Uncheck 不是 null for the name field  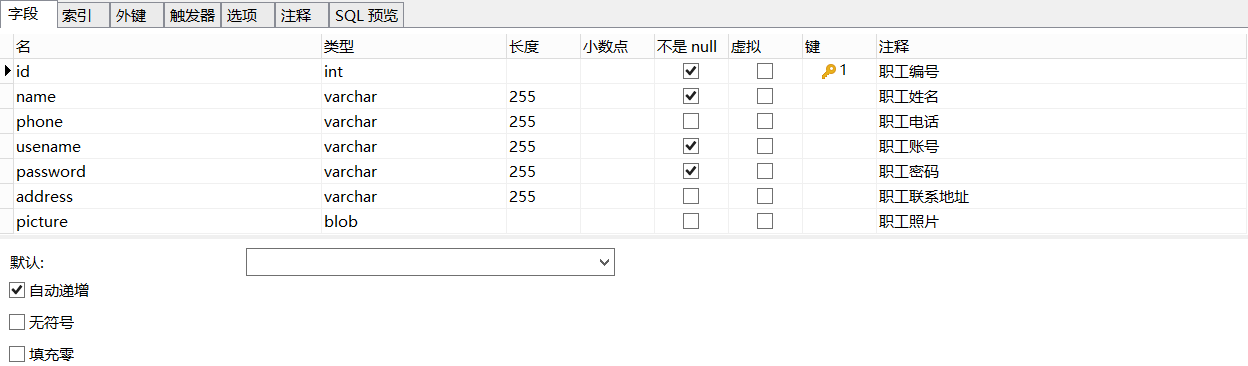691,96
